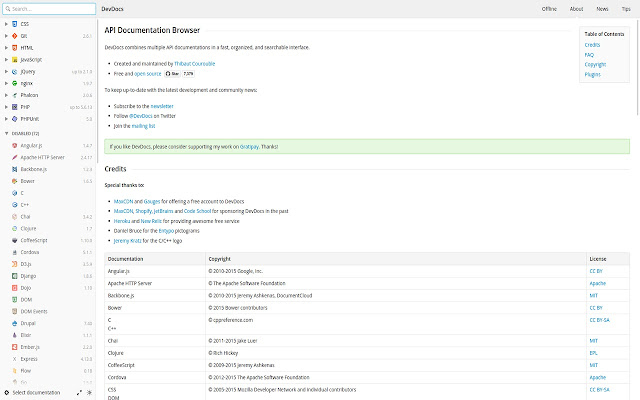Click the Clojure icon

pos(15,229)
